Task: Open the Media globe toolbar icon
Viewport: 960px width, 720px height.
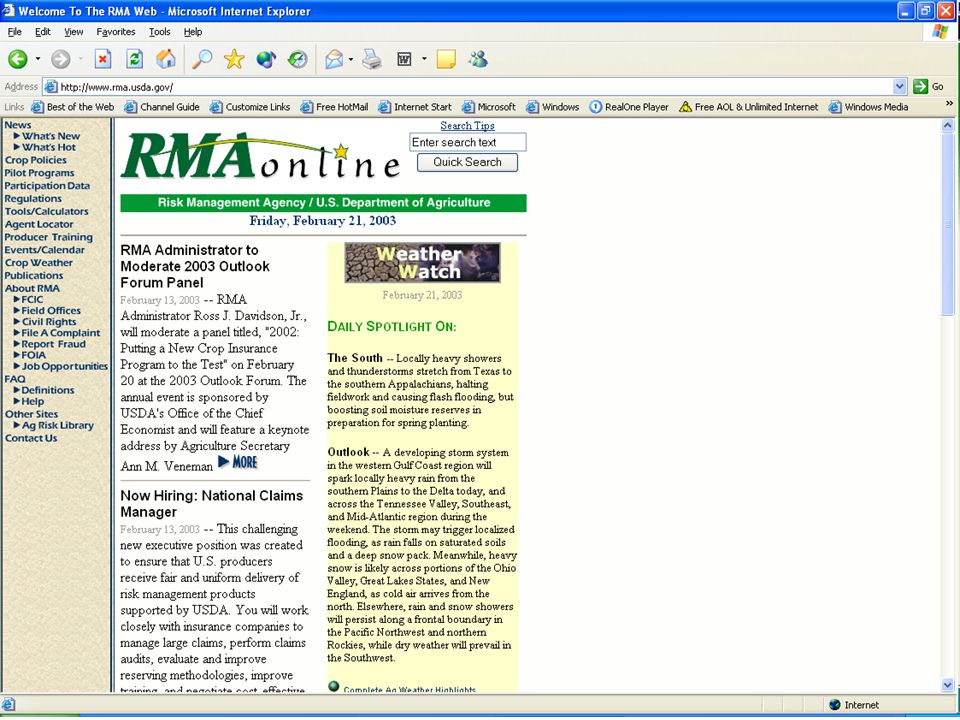Action: tap(266, 59)
